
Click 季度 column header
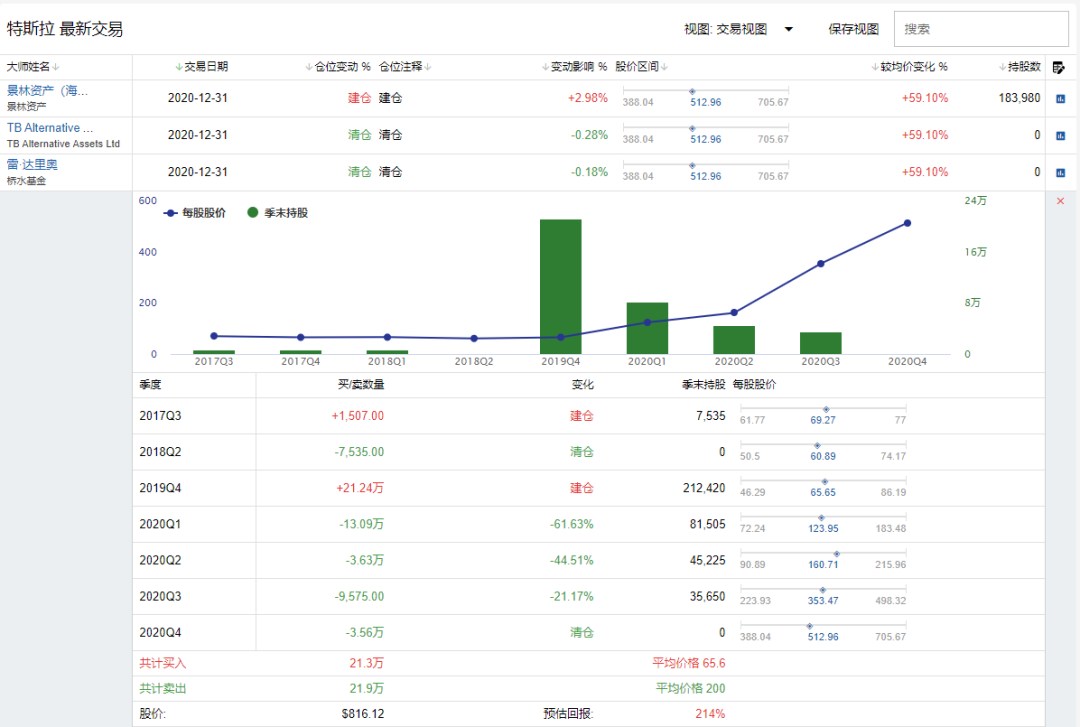tap(150, 385)
